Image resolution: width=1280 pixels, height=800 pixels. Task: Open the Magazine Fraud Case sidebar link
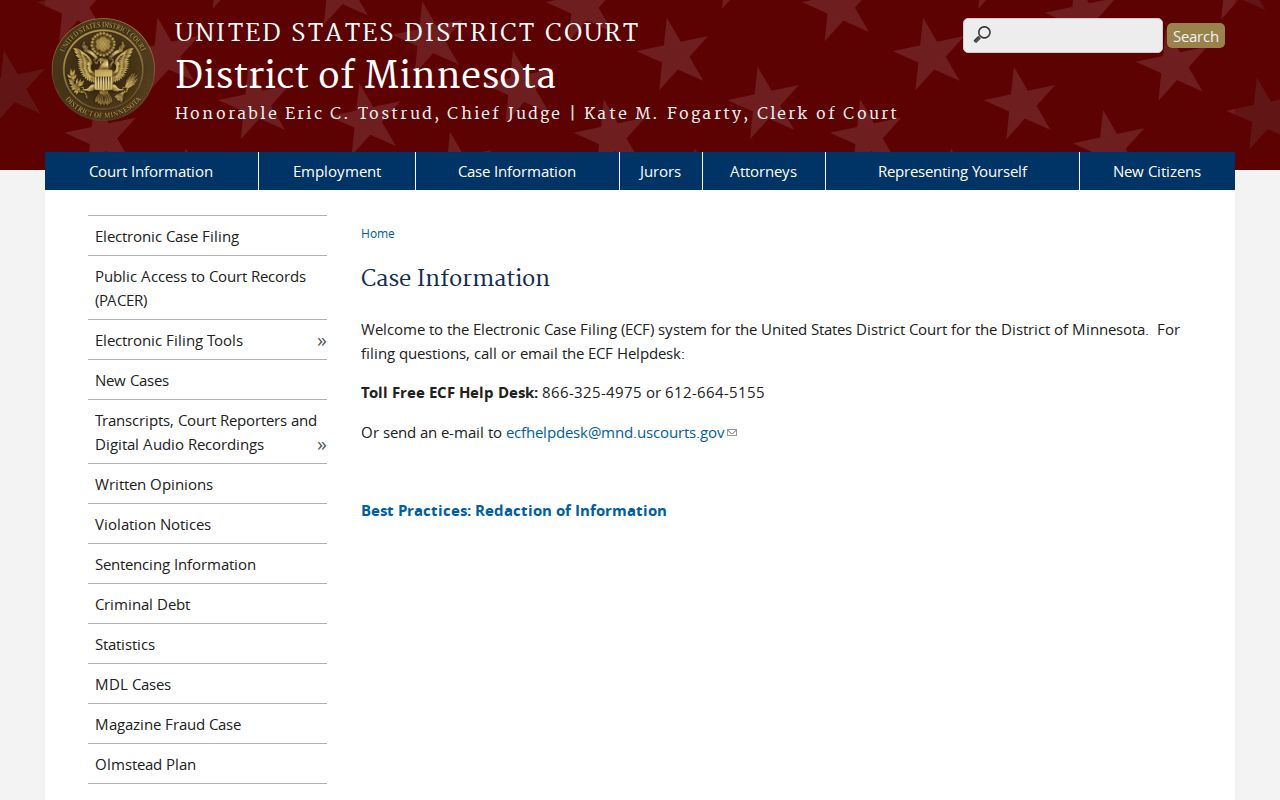click(207, 724)
